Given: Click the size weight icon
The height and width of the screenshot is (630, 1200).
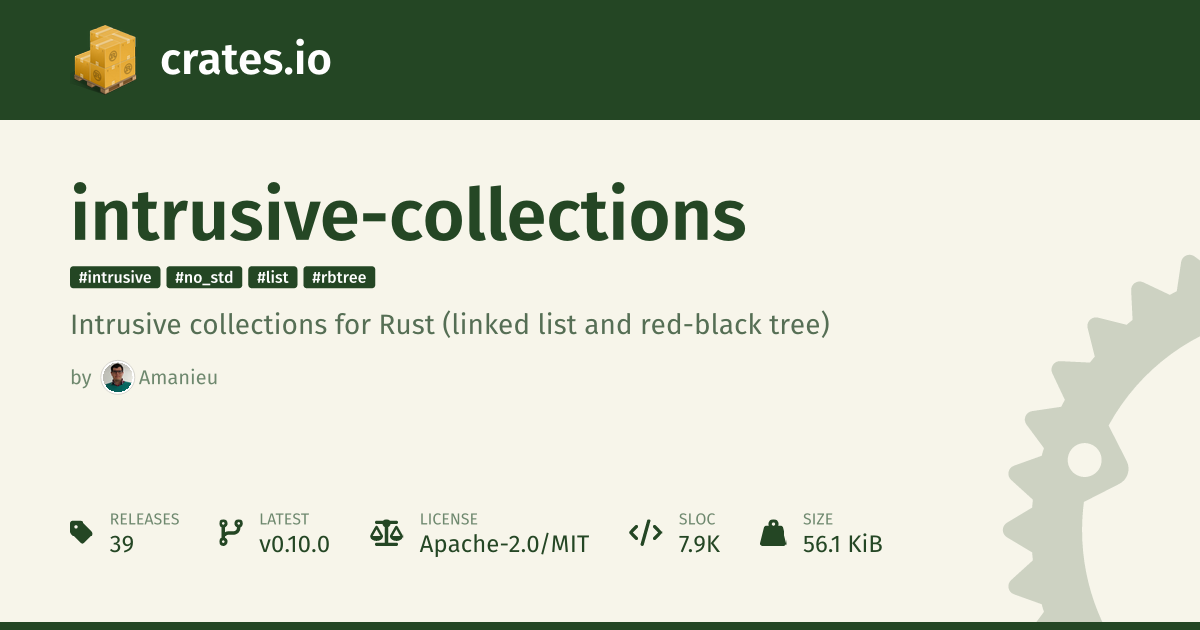Looking at the screenshot, I should tap(773, 533).
